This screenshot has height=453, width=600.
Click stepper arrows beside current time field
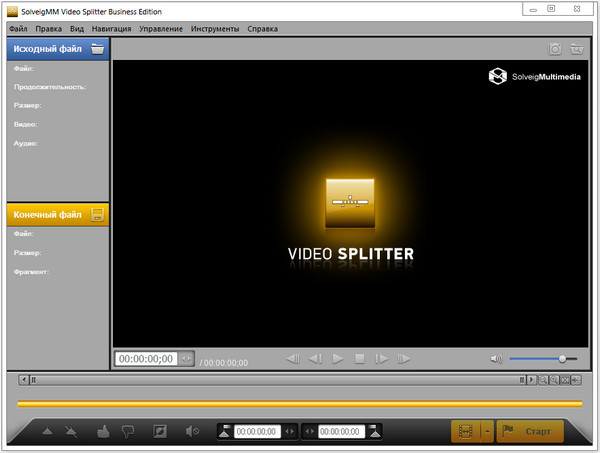(x=185, y=359)
